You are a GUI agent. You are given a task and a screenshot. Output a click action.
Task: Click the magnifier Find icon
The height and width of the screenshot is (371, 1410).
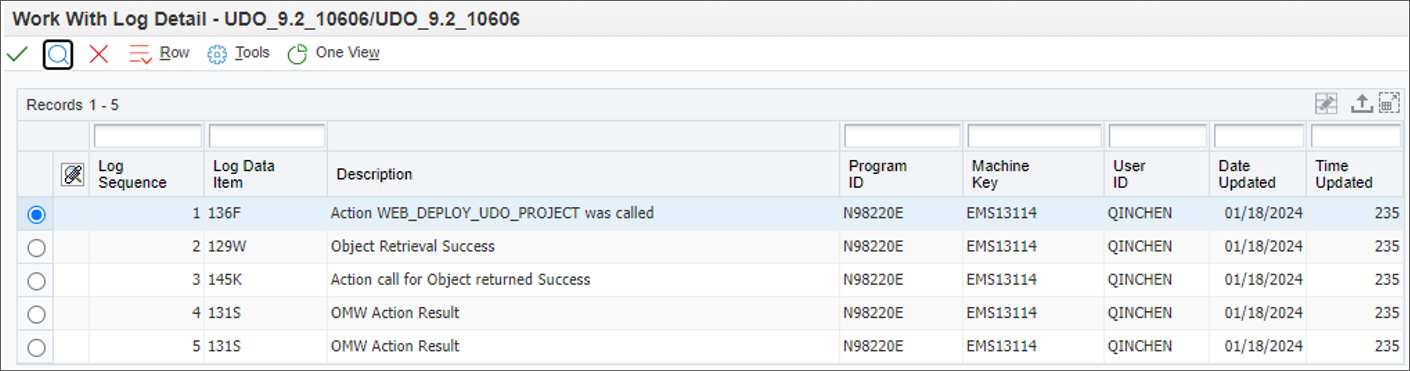(58, 54)
